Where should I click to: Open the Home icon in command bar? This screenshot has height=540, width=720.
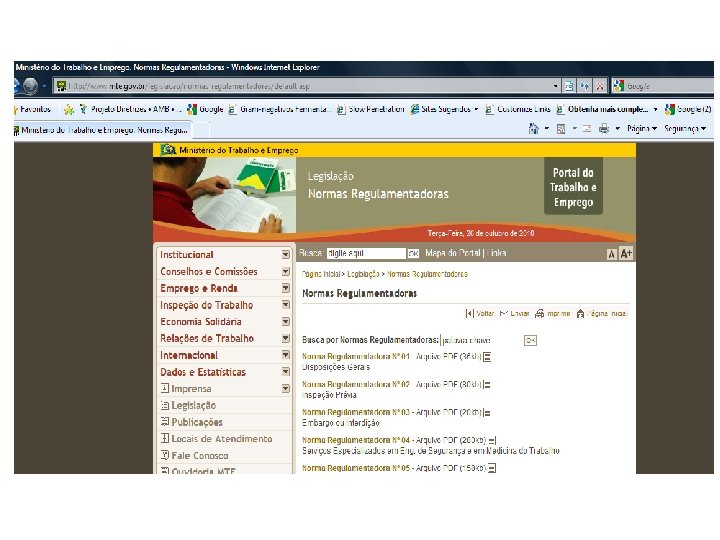point(534,129)
